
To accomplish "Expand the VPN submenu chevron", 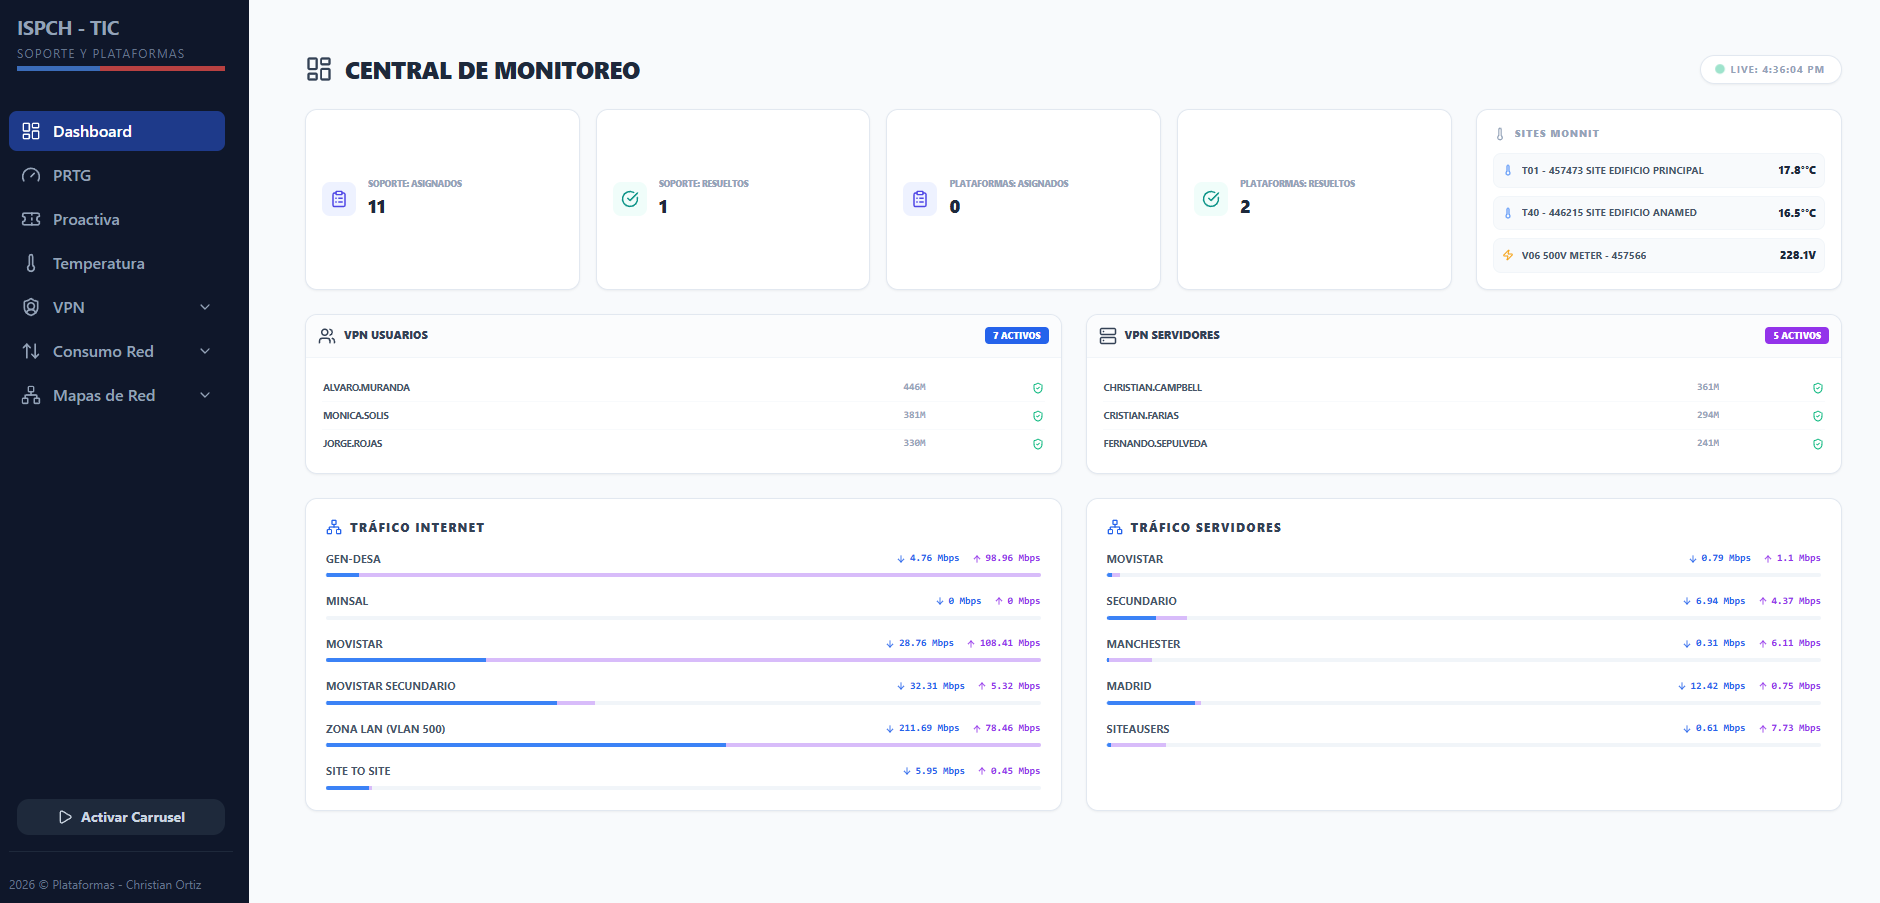I will [x=205, y=307].
